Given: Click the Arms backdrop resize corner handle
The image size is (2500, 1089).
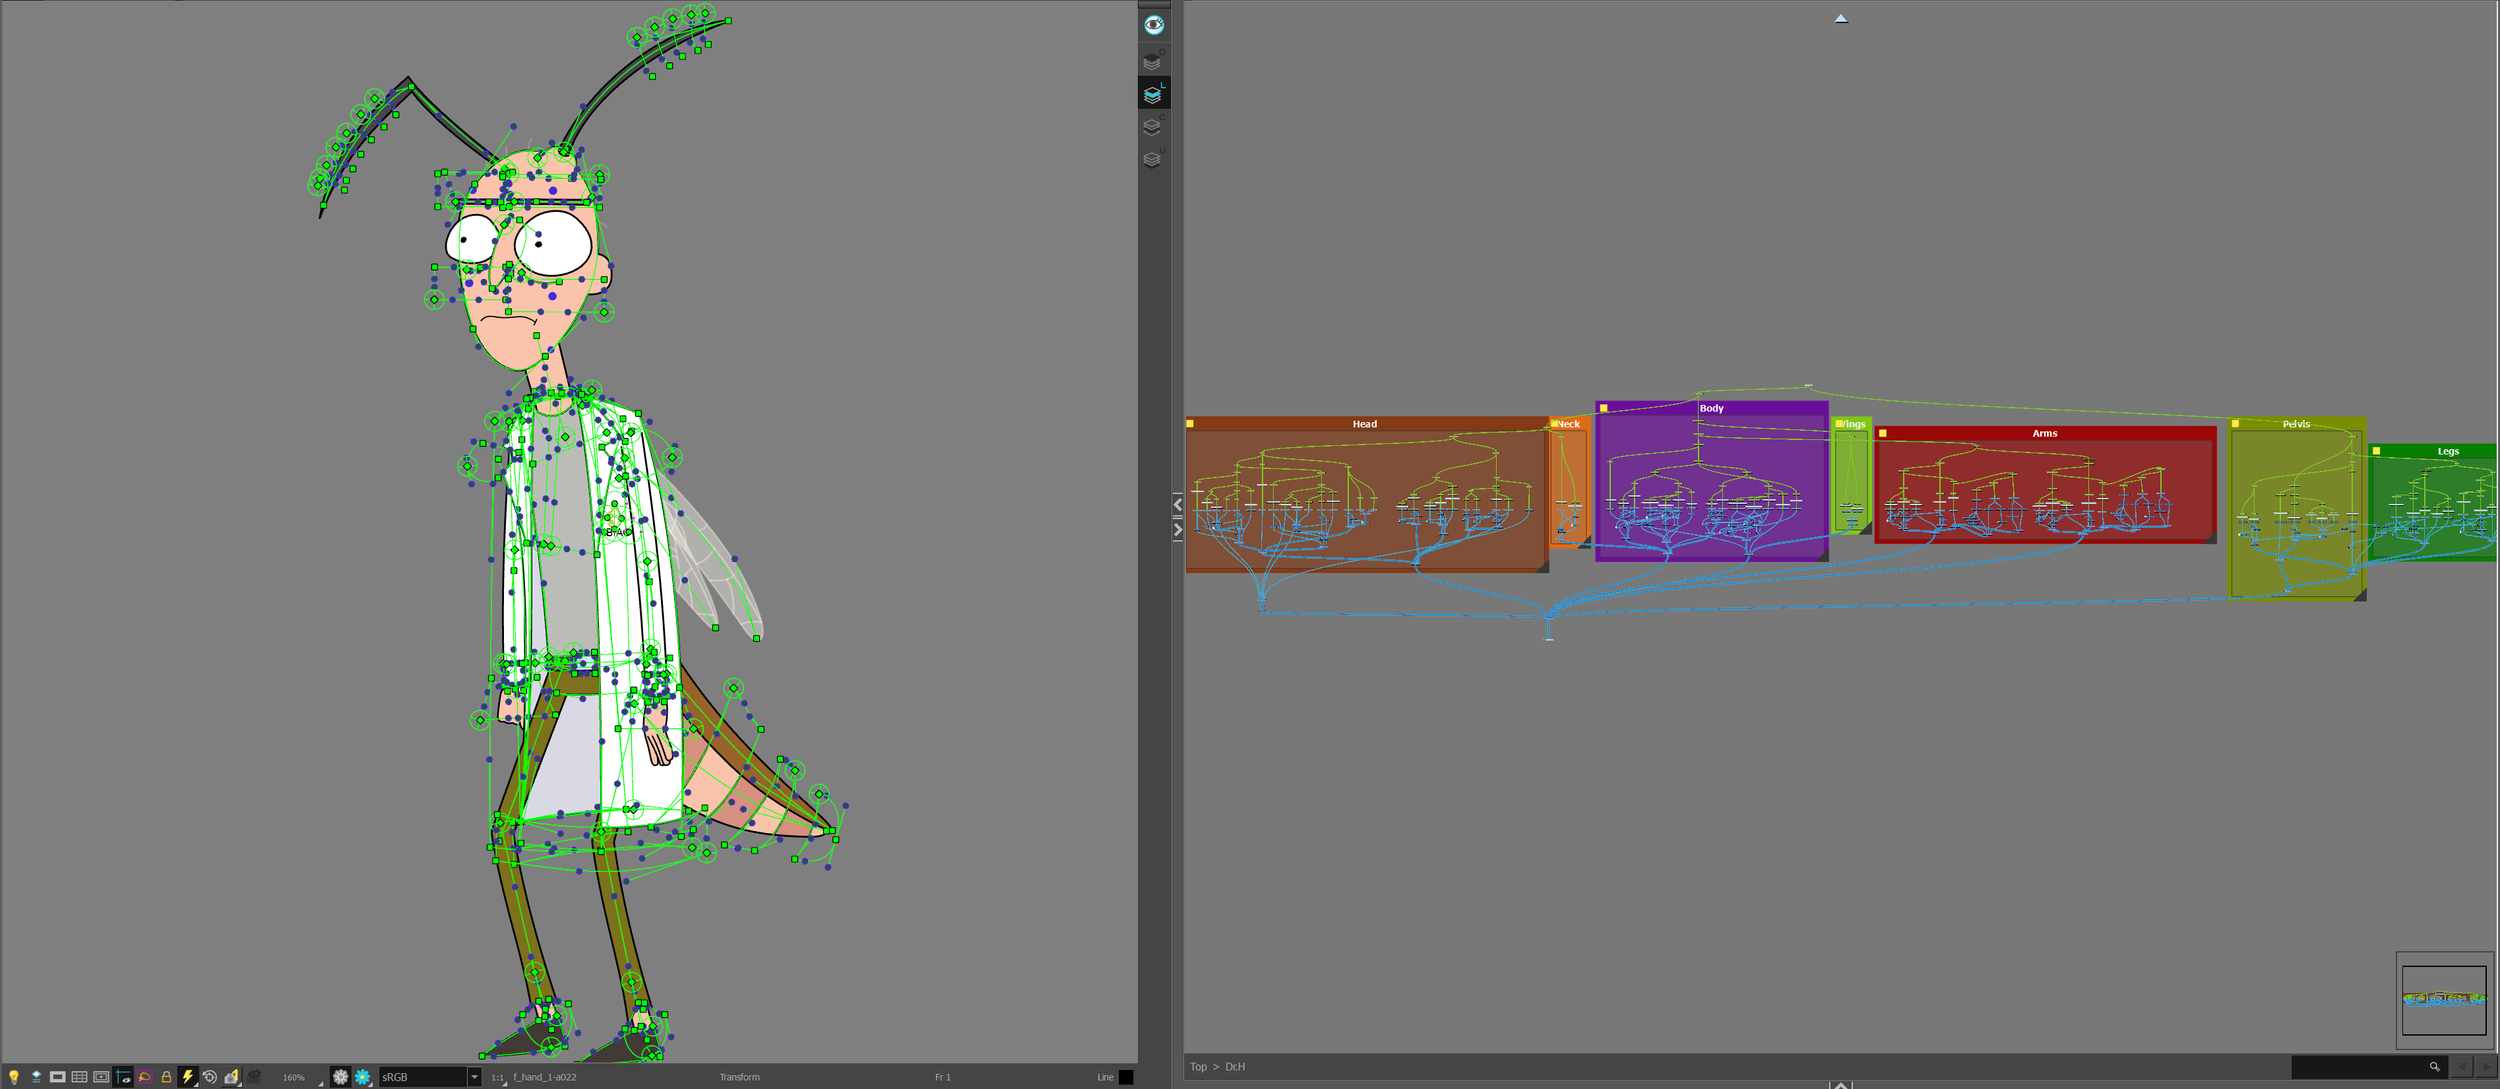Looking at the screenshot, I should [x=2211, y=539].
